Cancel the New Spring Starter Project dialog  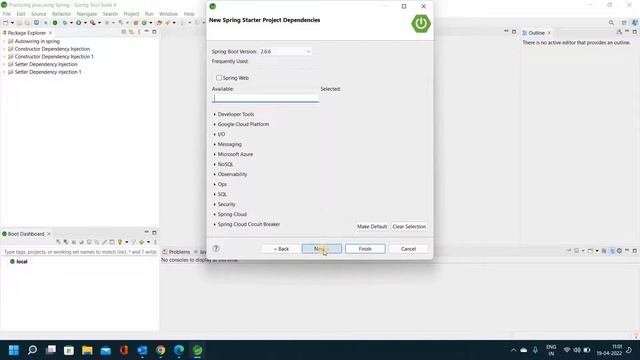[x=408, y=249]
